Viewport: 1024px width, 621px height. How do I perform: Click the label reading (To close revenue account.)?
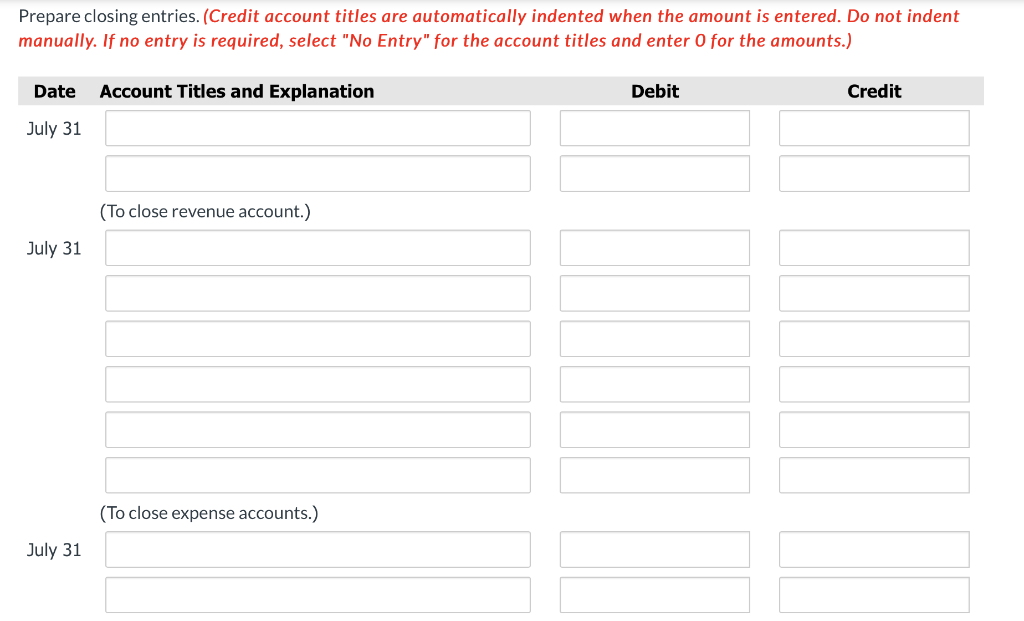tap(206, 211)
